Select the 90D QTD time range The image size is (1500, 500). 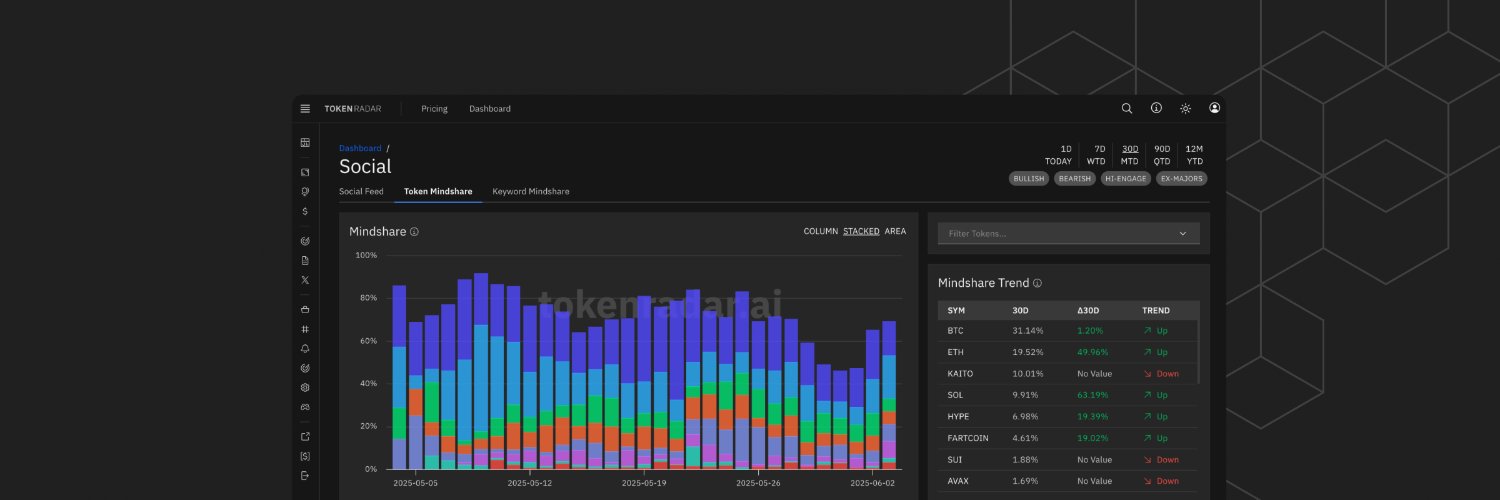coord(1162,155)
